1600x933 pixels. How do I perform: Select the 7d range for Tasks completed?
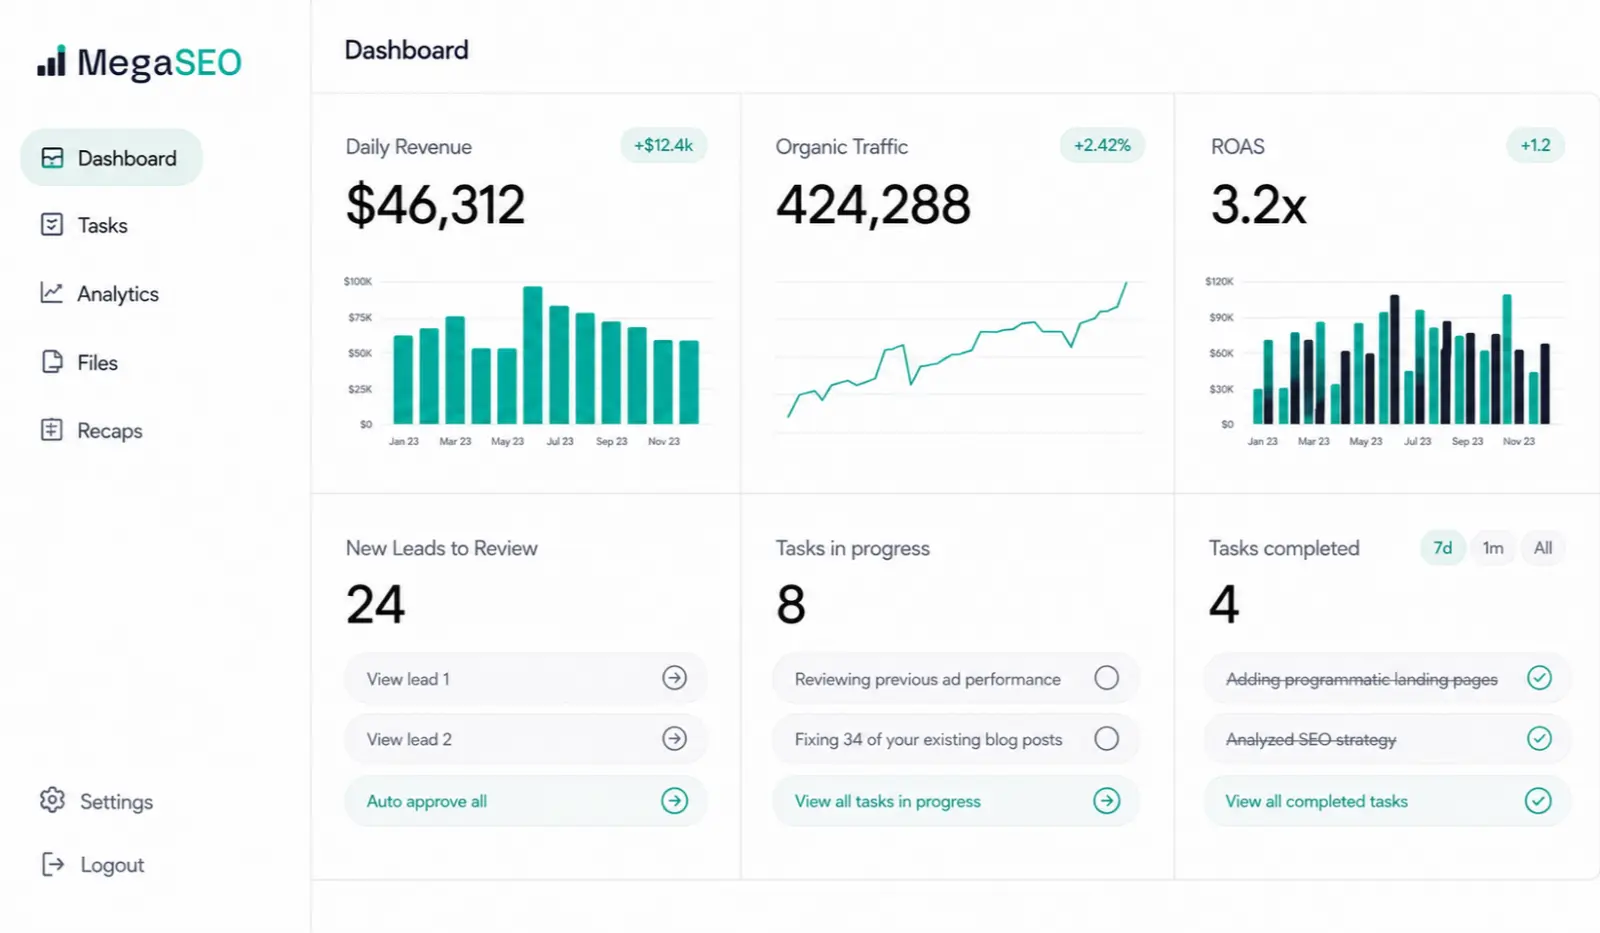pos(1443,548)
